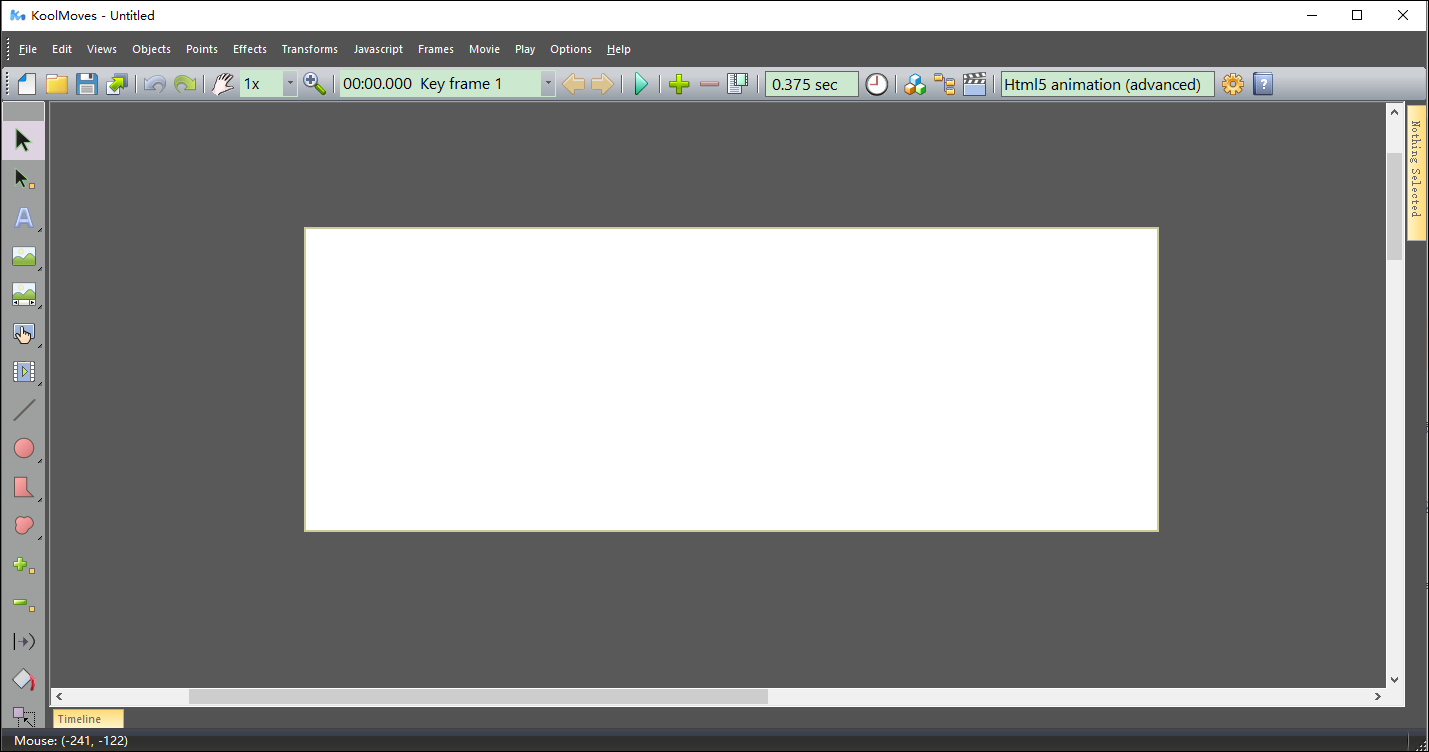This screenshot has height=752, width=1429.
Task: Click the scroll right arrow of canvas
Action: [1378, 696]
